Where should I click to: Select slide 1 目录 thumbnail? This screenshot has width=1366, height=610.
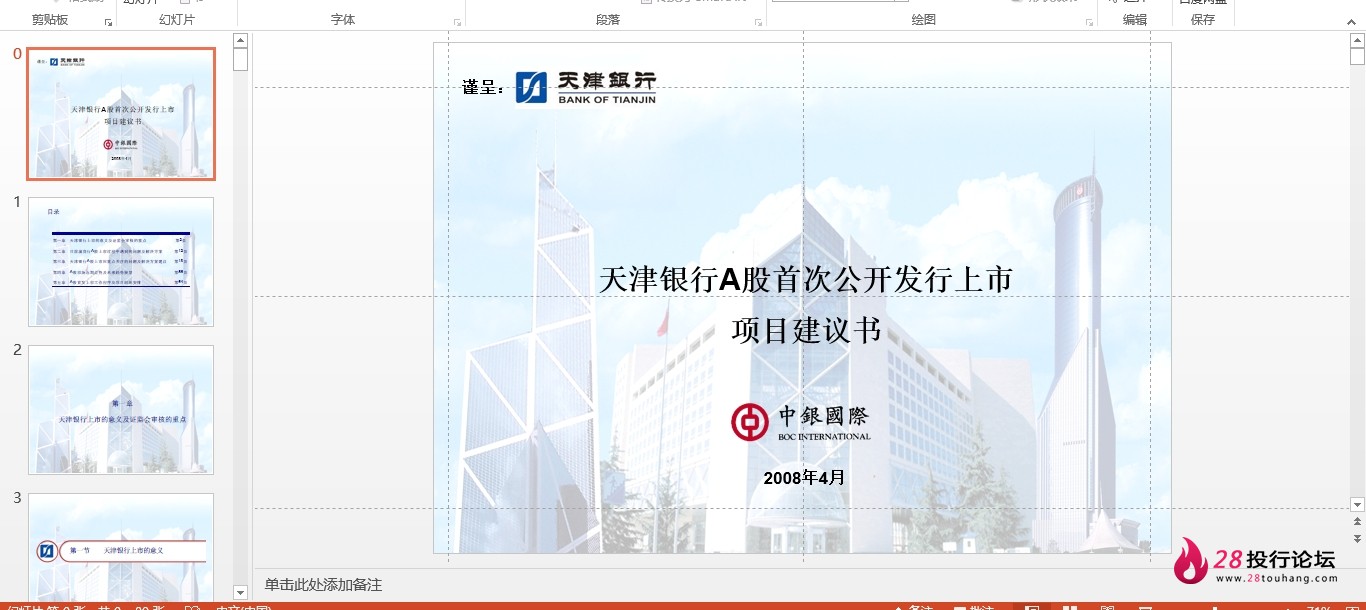(x=121, y=262)
